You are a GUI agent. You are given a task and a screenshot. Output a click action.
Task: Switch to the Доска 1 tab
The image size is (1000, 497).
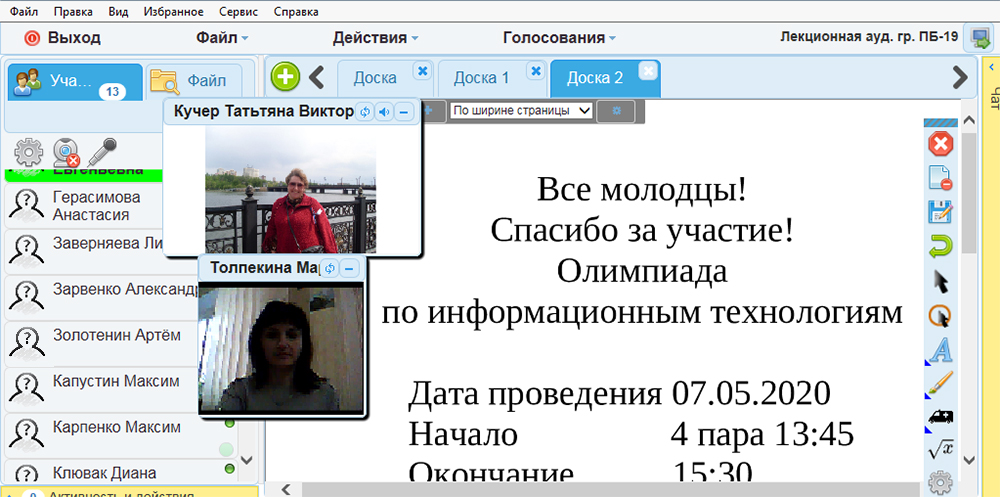point(481,78)
